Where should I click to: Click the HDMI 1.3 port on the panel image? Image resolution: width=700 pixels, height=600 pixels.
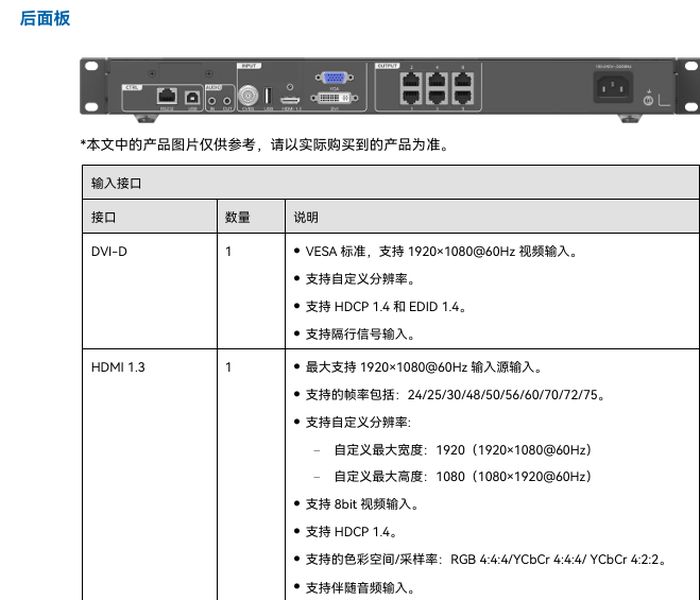pos(290,100)
